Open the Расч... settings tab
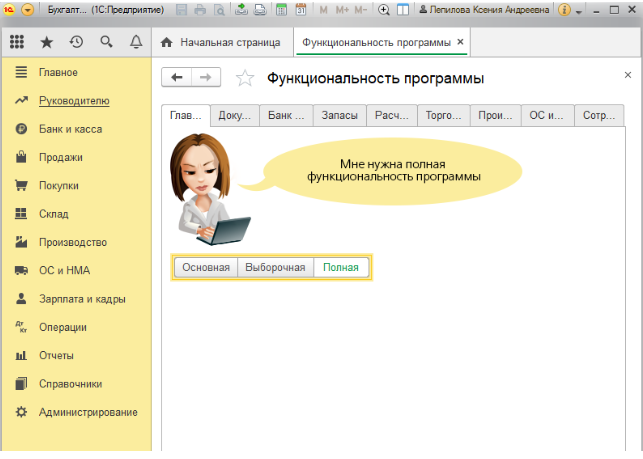 [x=392, y=116]
